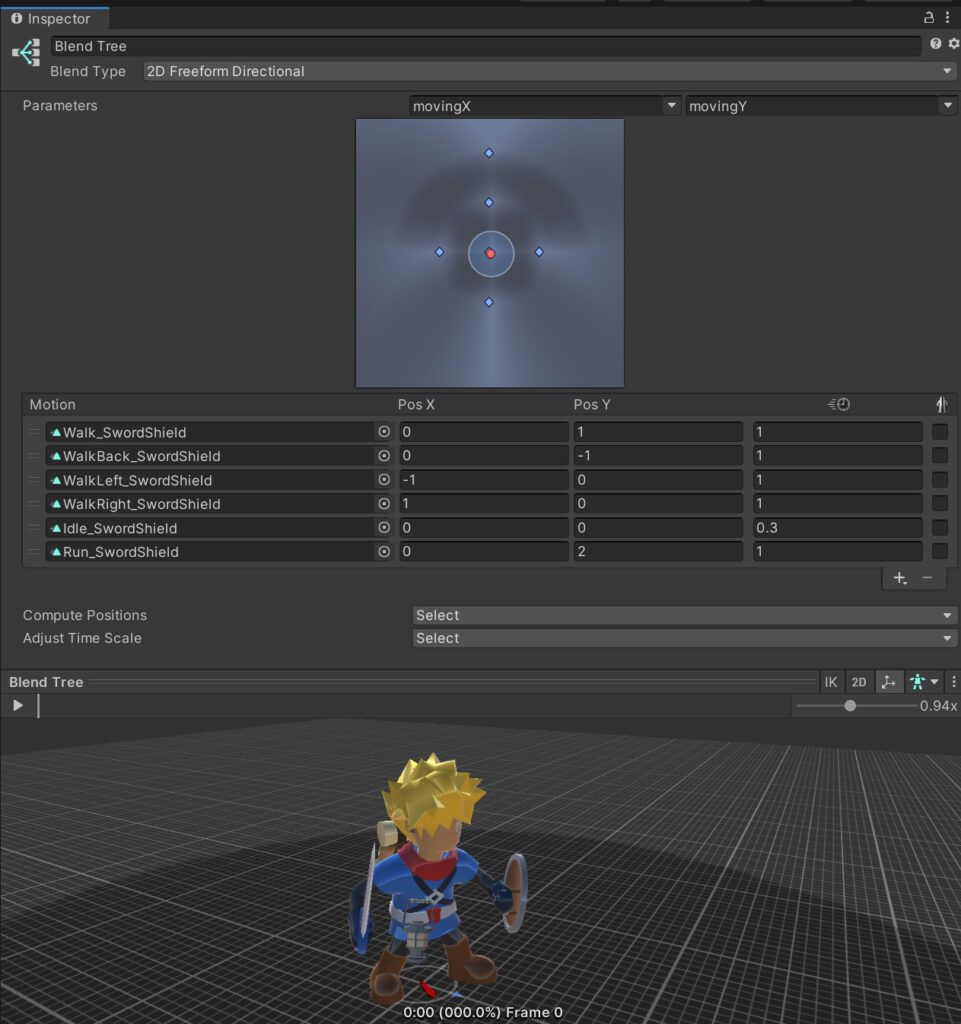The height and width of the screenshot is (1024, 961).
Task: Expand the avatar preview dropdown arrow
Action: 934,682
